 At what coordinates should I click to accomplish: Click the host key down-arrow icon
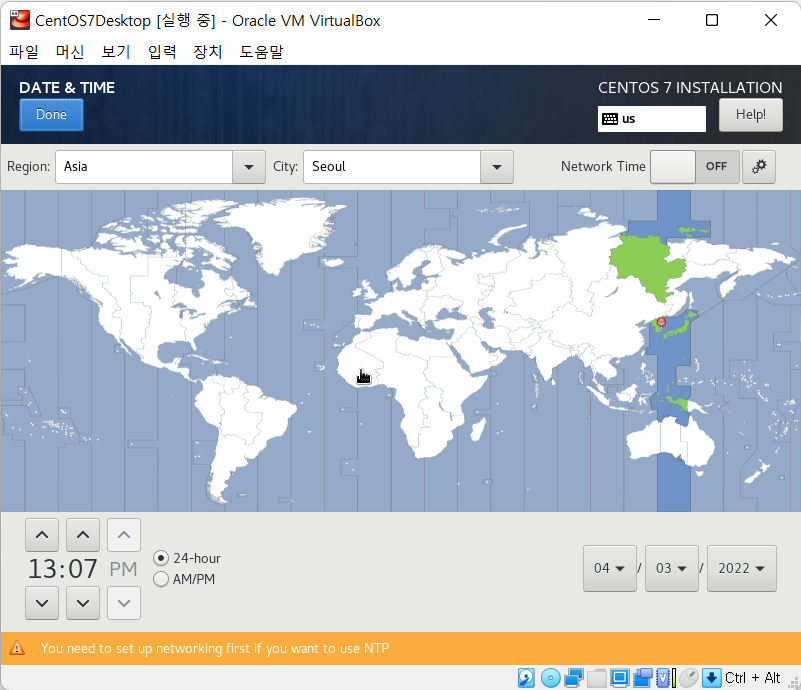pos(712,678)
